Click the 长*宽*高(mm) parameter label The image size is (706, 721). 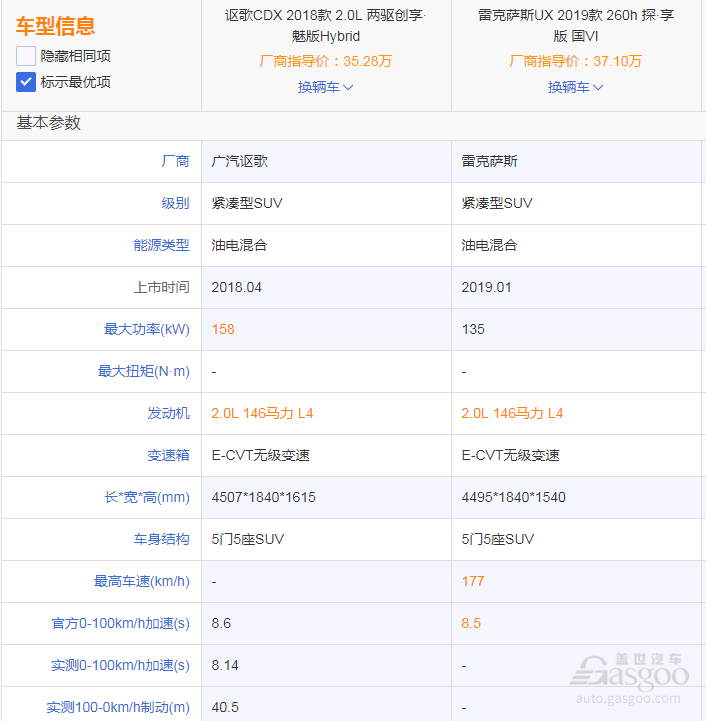point(147,497)
